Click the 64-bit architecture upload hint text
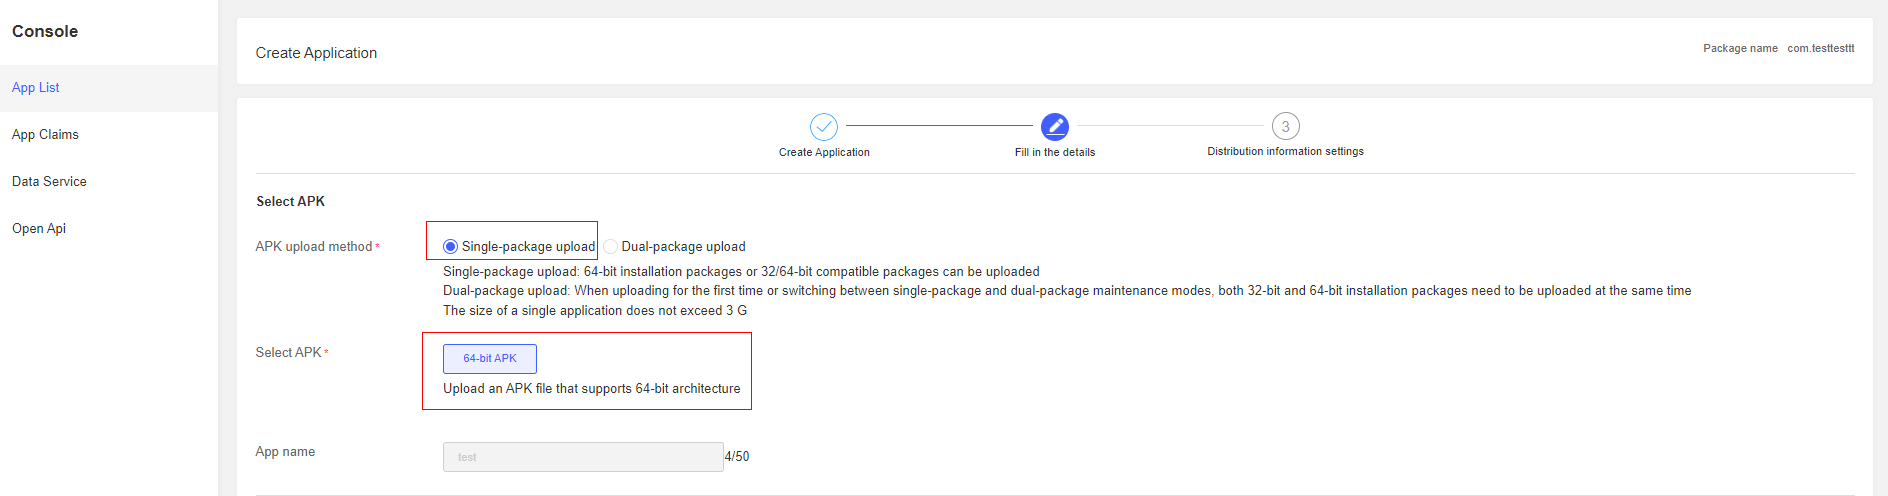The width and height of the screenshot is (1888, 496). click(x=592, y=389)
